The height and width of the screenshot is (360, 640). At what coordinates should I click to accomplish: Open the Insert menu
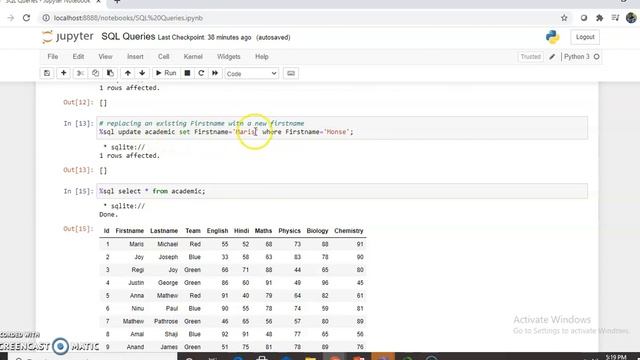pos(135,57)
